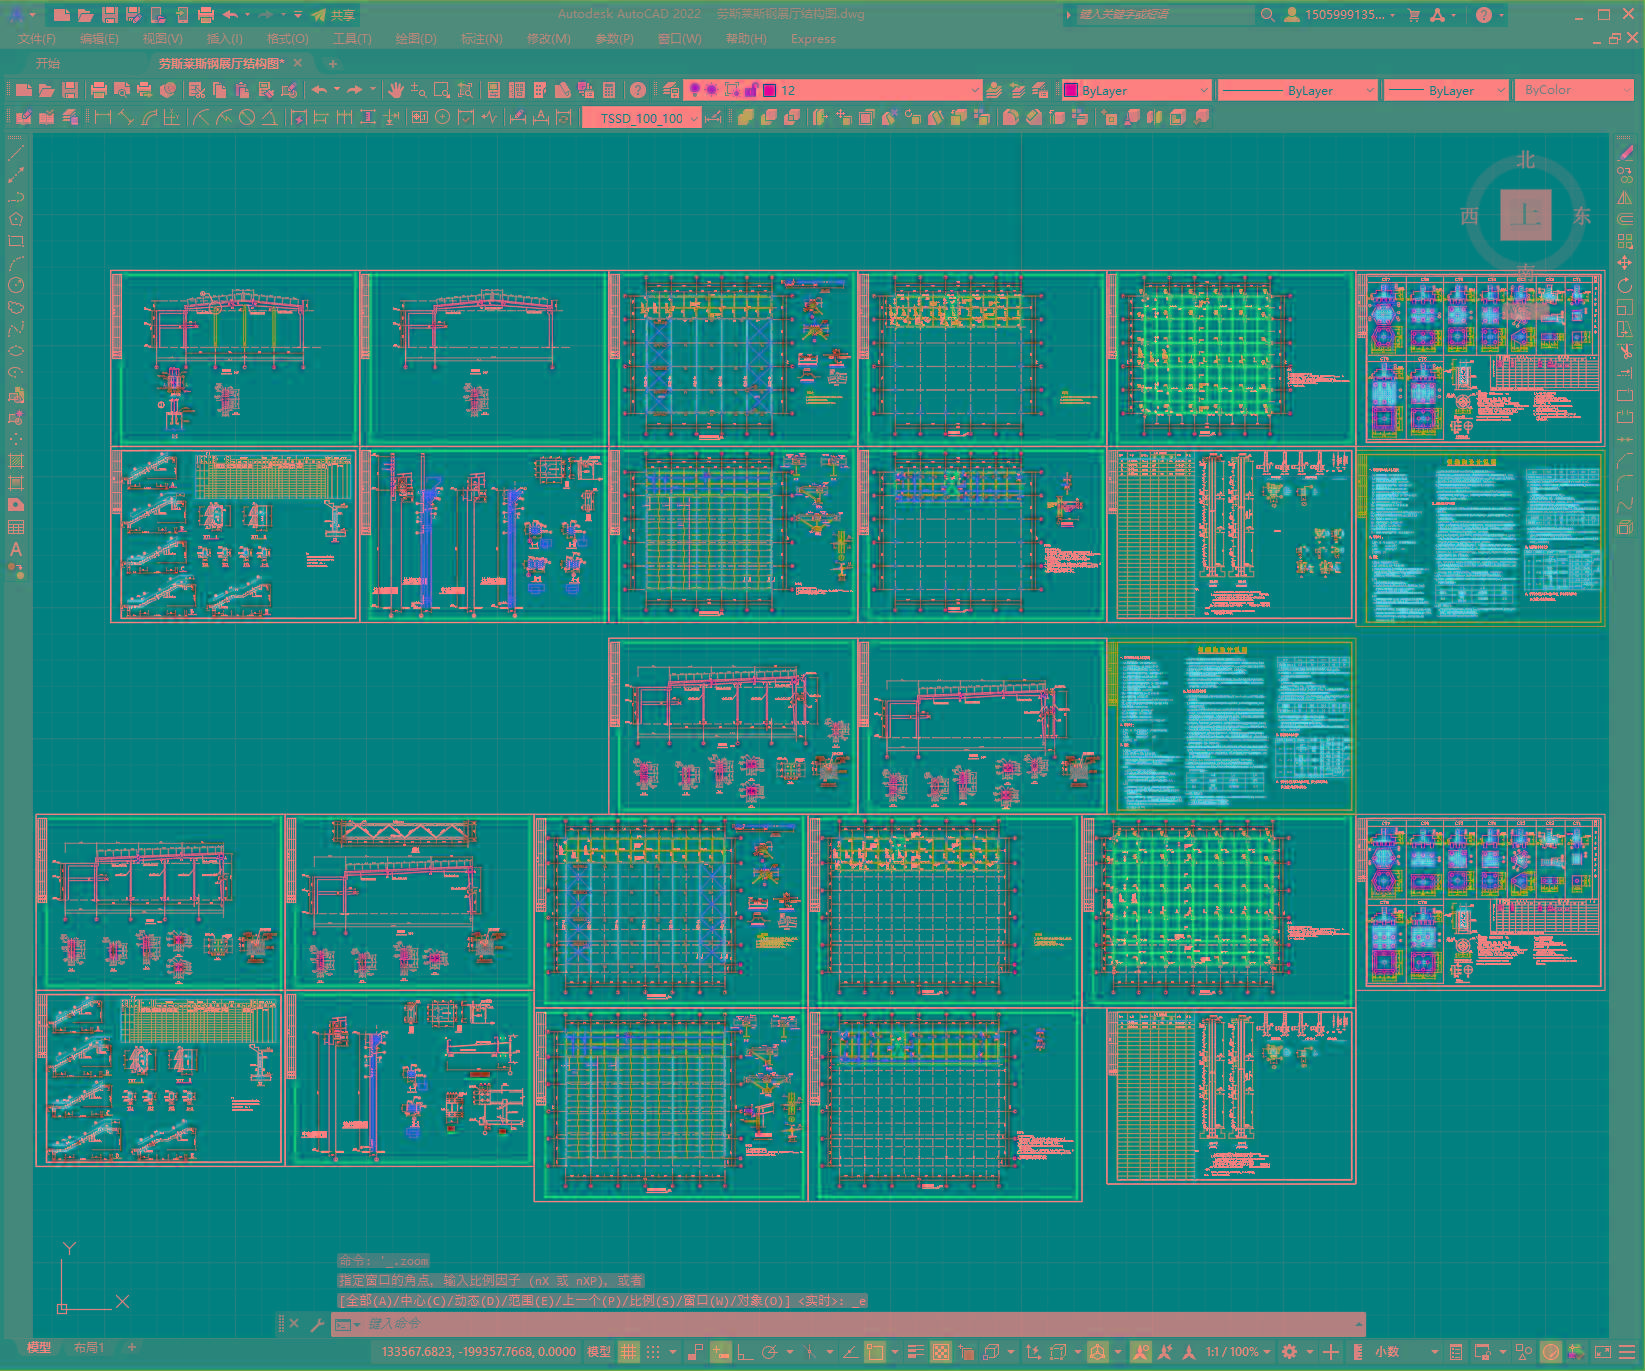Viewport: 1645px width, 1371px height.
Task: Click the Autodesk App Store cart icon
Action: [x=1414, y=15]
